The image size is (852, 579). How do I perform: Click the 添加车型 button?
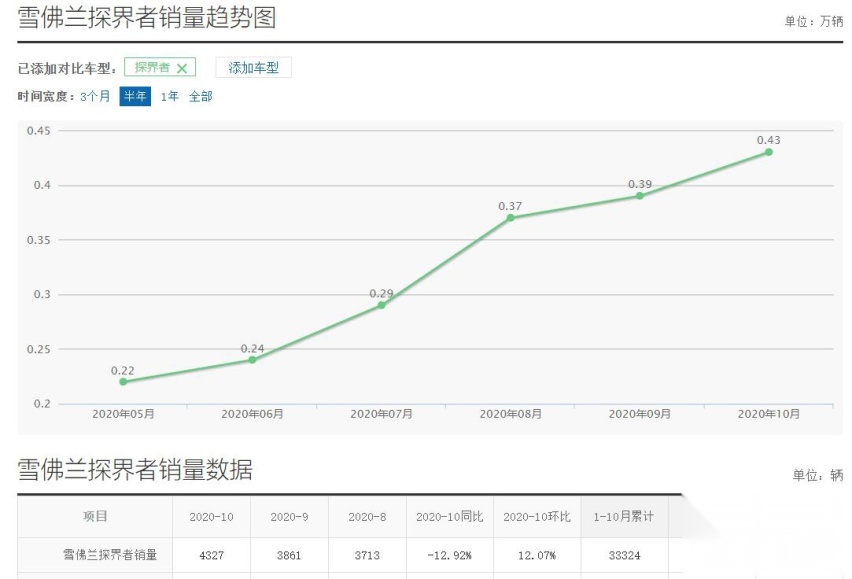point(253,68)
